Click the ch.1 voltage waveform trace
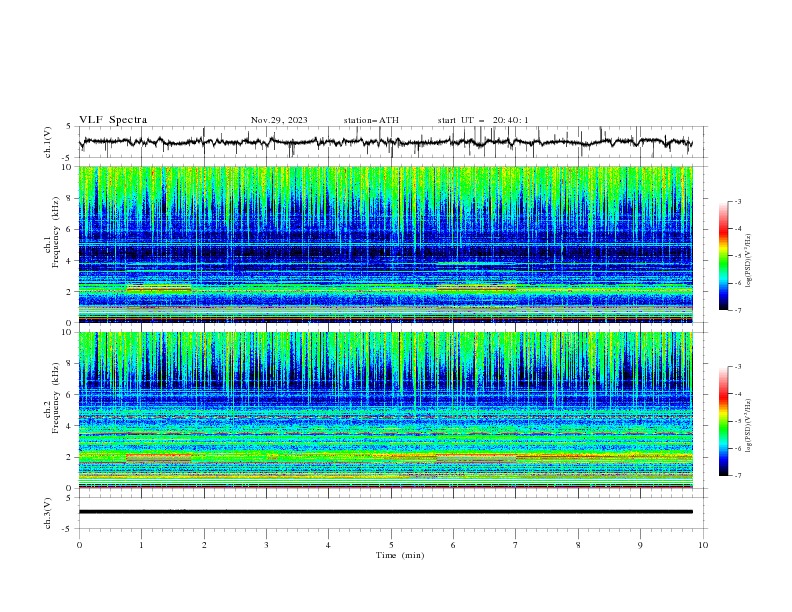 (385, 142)
